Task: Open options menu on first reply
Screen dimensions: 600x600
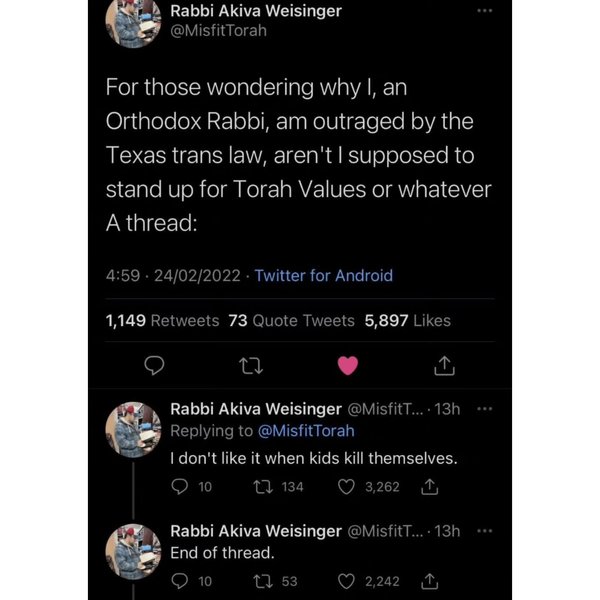Action: [x=485, y=410]
